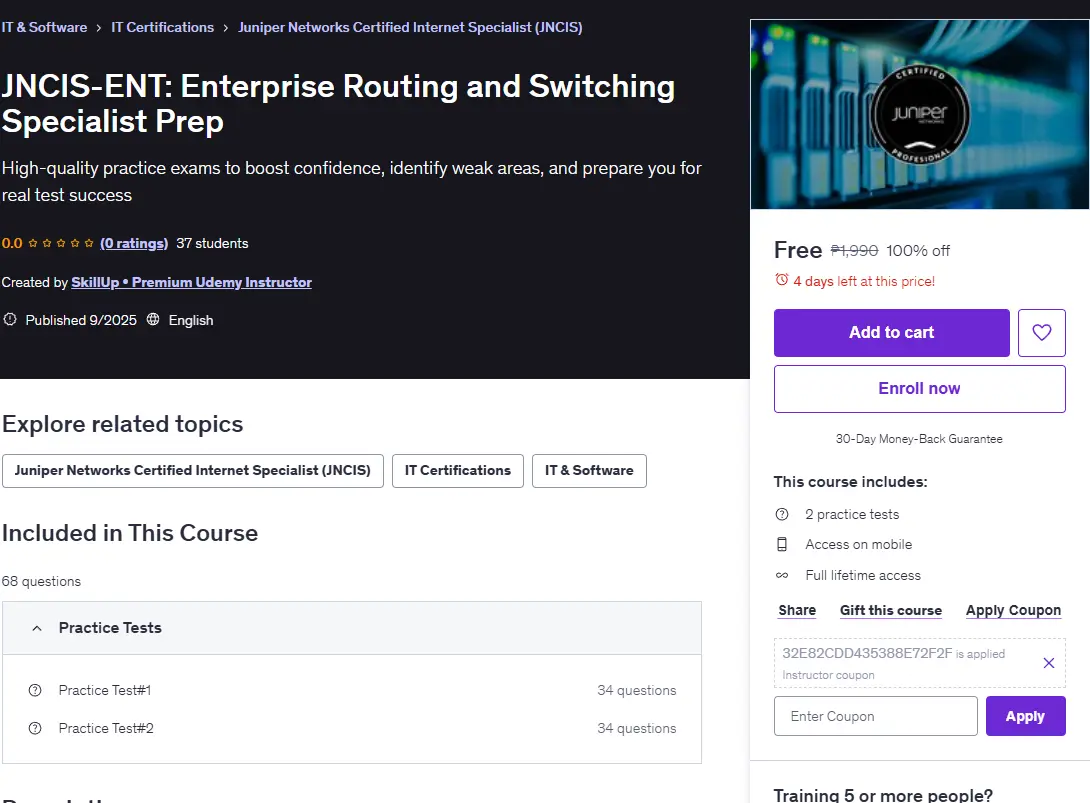Click Apply Coupon link

pyautogui.click(x=1013, y=610)
